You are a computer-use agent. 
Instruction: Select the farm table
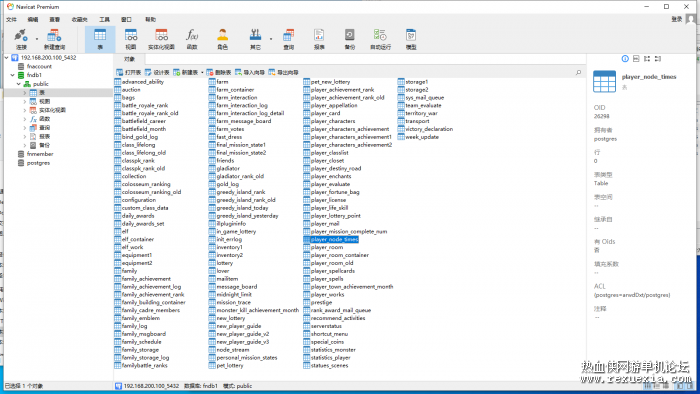[222, 82]
